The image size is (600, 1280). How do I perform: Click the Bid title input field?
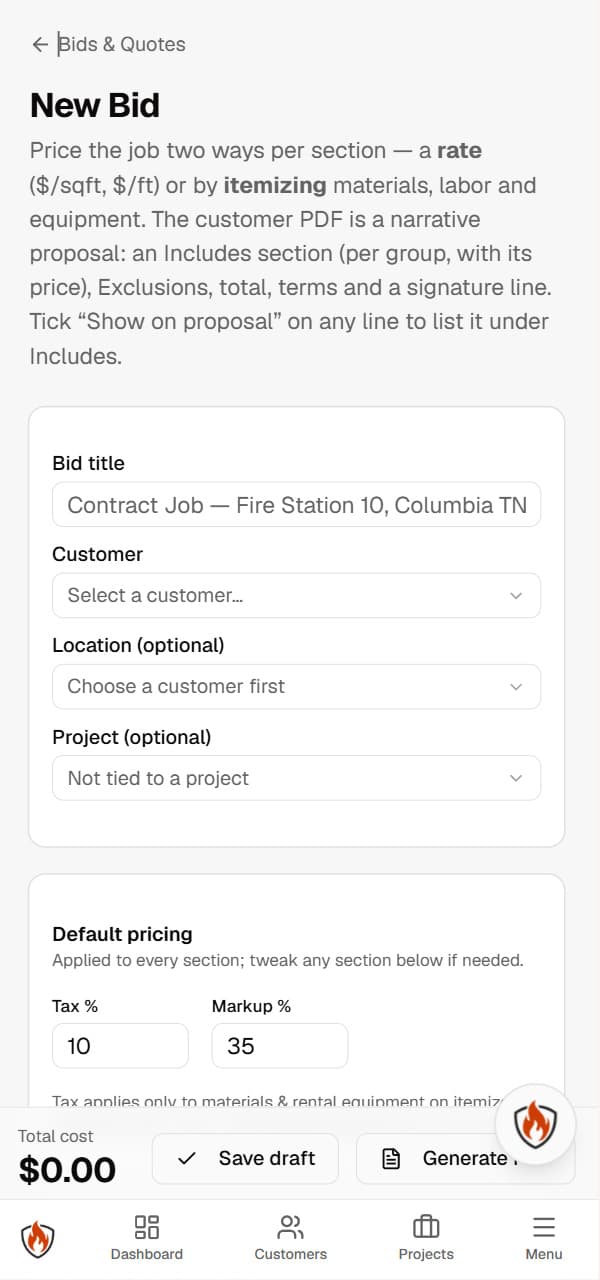click(296, 505)
